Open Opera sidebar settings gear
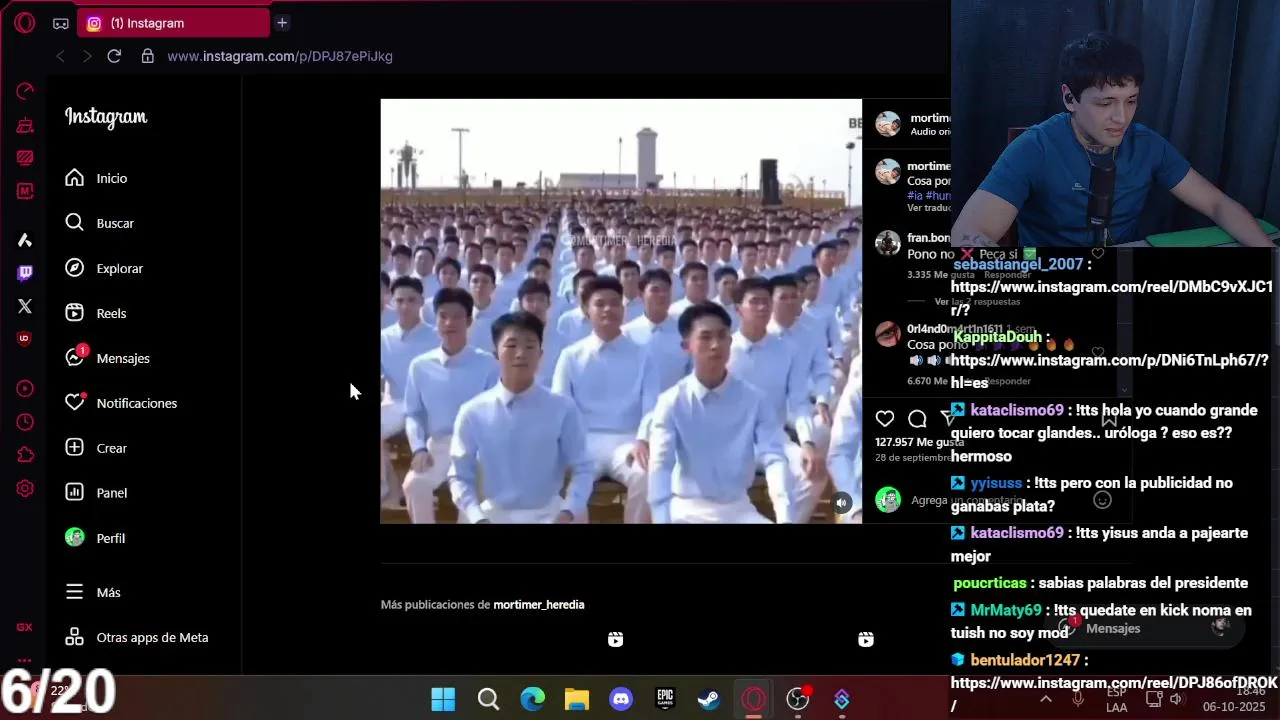The width and height of the screenshot is (1280, 720). [25, 489]
